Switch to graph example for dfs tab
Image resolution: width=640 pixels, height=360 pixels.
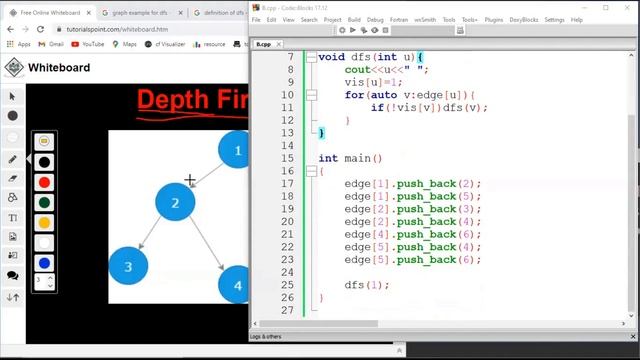pos(140,13)
